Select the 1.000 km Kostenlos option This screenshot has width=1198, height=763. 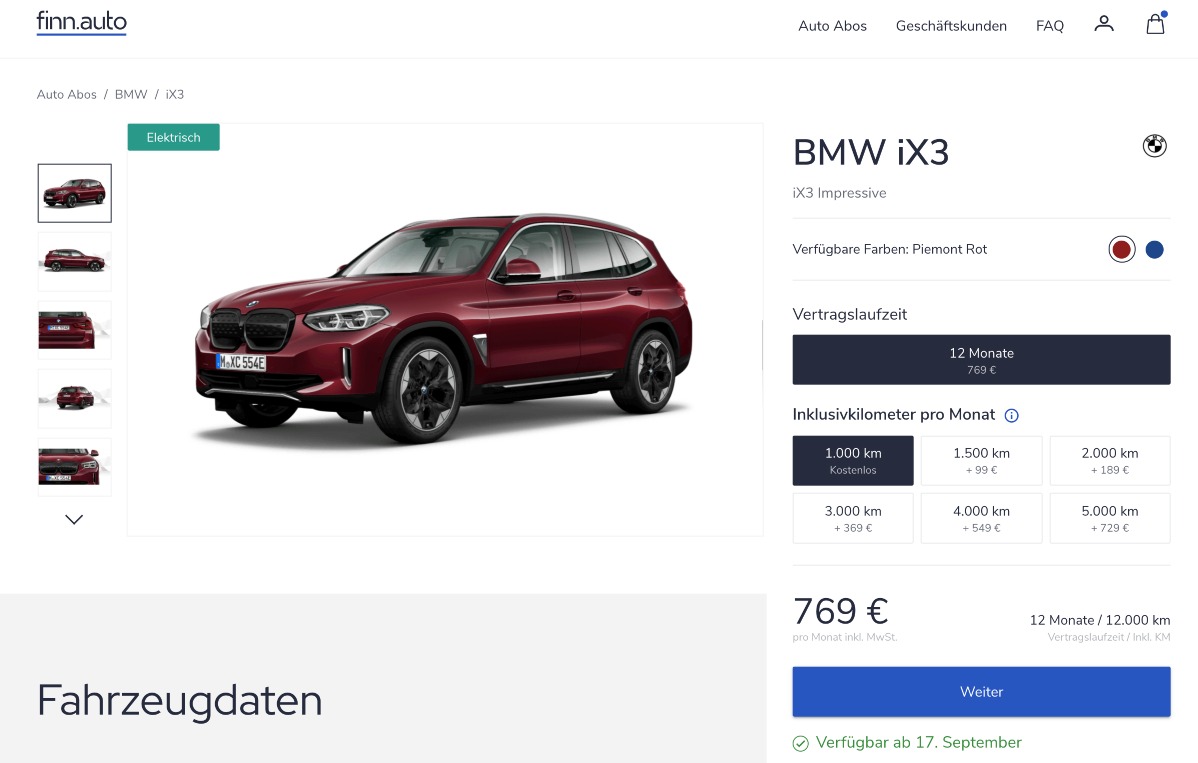(853, 461)
